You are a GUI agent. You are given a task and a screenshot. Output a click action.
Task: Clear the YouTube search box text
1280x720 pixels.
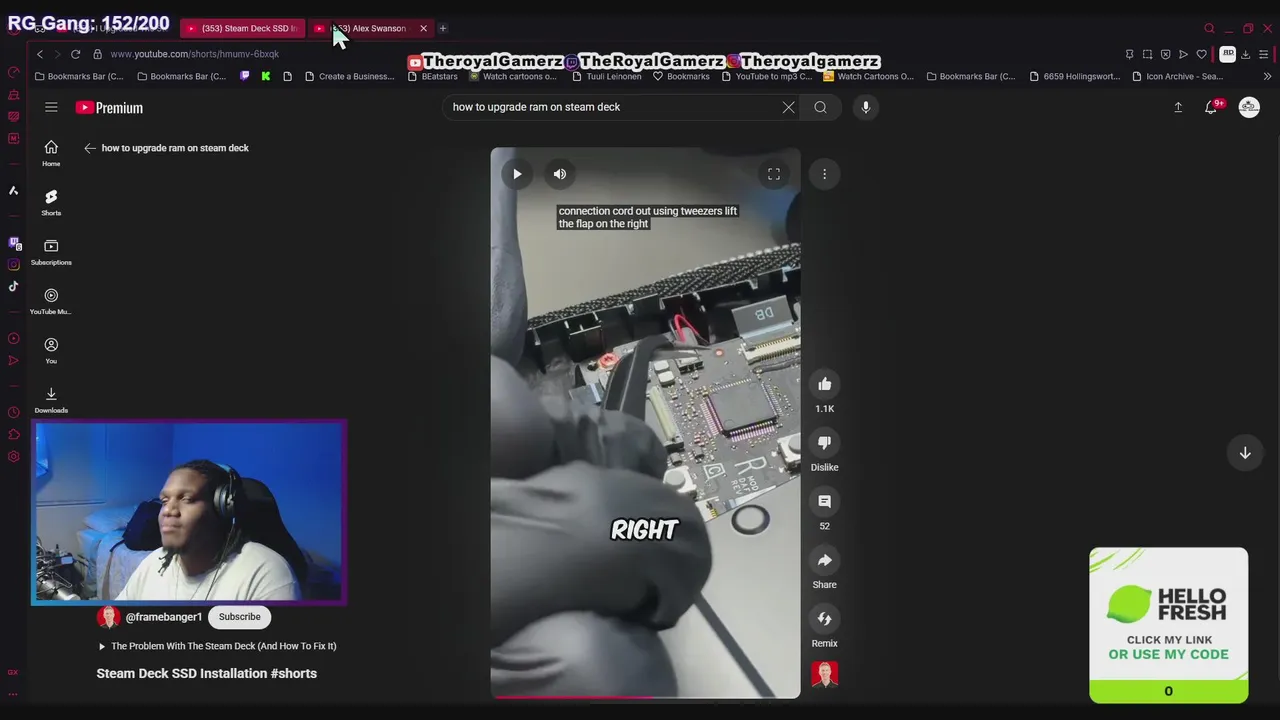[x=788, y=107]
